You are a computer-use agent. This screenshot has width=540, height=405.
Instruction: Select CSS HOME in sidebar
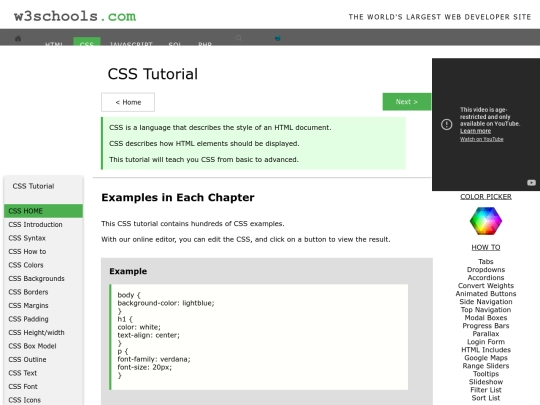[43, 211]
